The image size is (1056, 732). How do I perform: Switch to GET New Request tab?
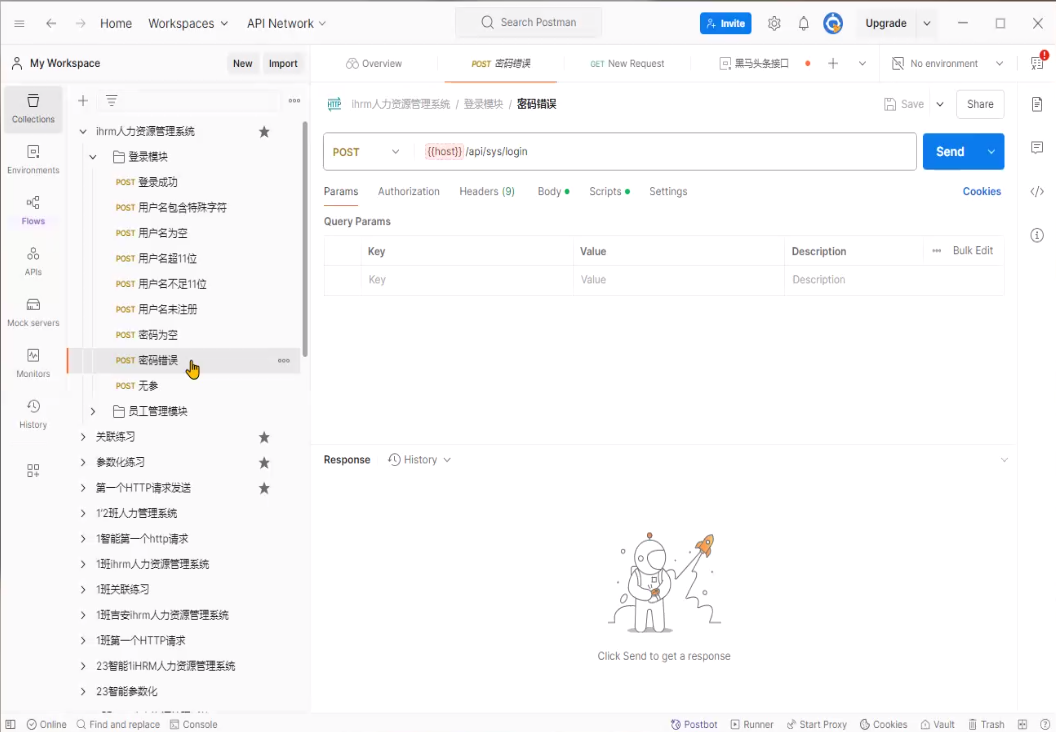point(627,63)
